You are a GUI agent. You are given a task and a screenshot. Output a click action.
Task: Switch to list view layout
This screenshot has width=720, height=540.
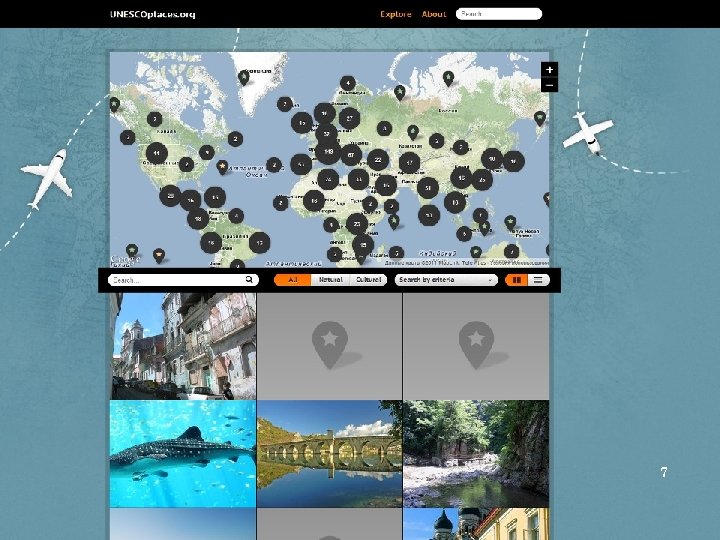pyautogui.click(x=539, y=280)
